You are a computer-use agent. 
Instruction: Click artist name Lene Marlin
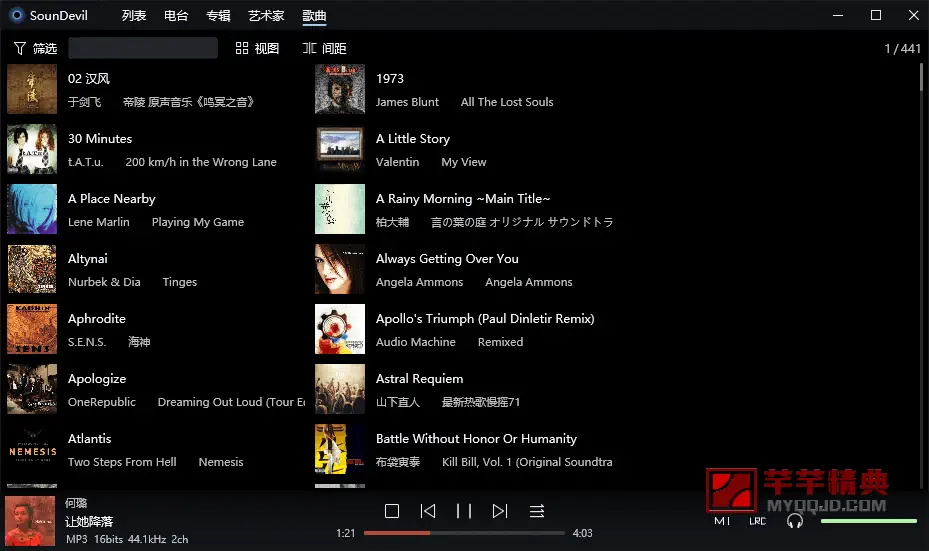point(98,222)
